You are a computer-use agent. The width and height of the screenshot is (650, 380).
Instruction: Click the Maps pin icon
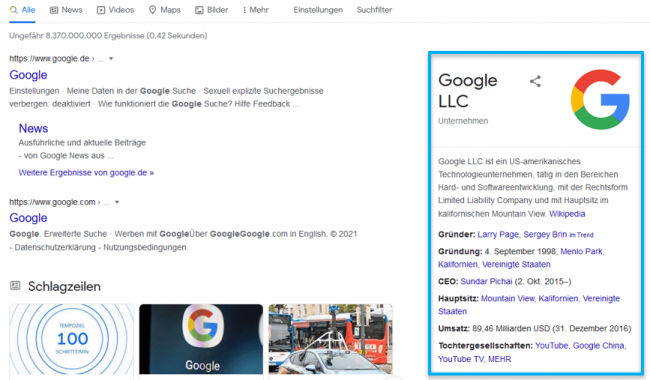point(153,10)
